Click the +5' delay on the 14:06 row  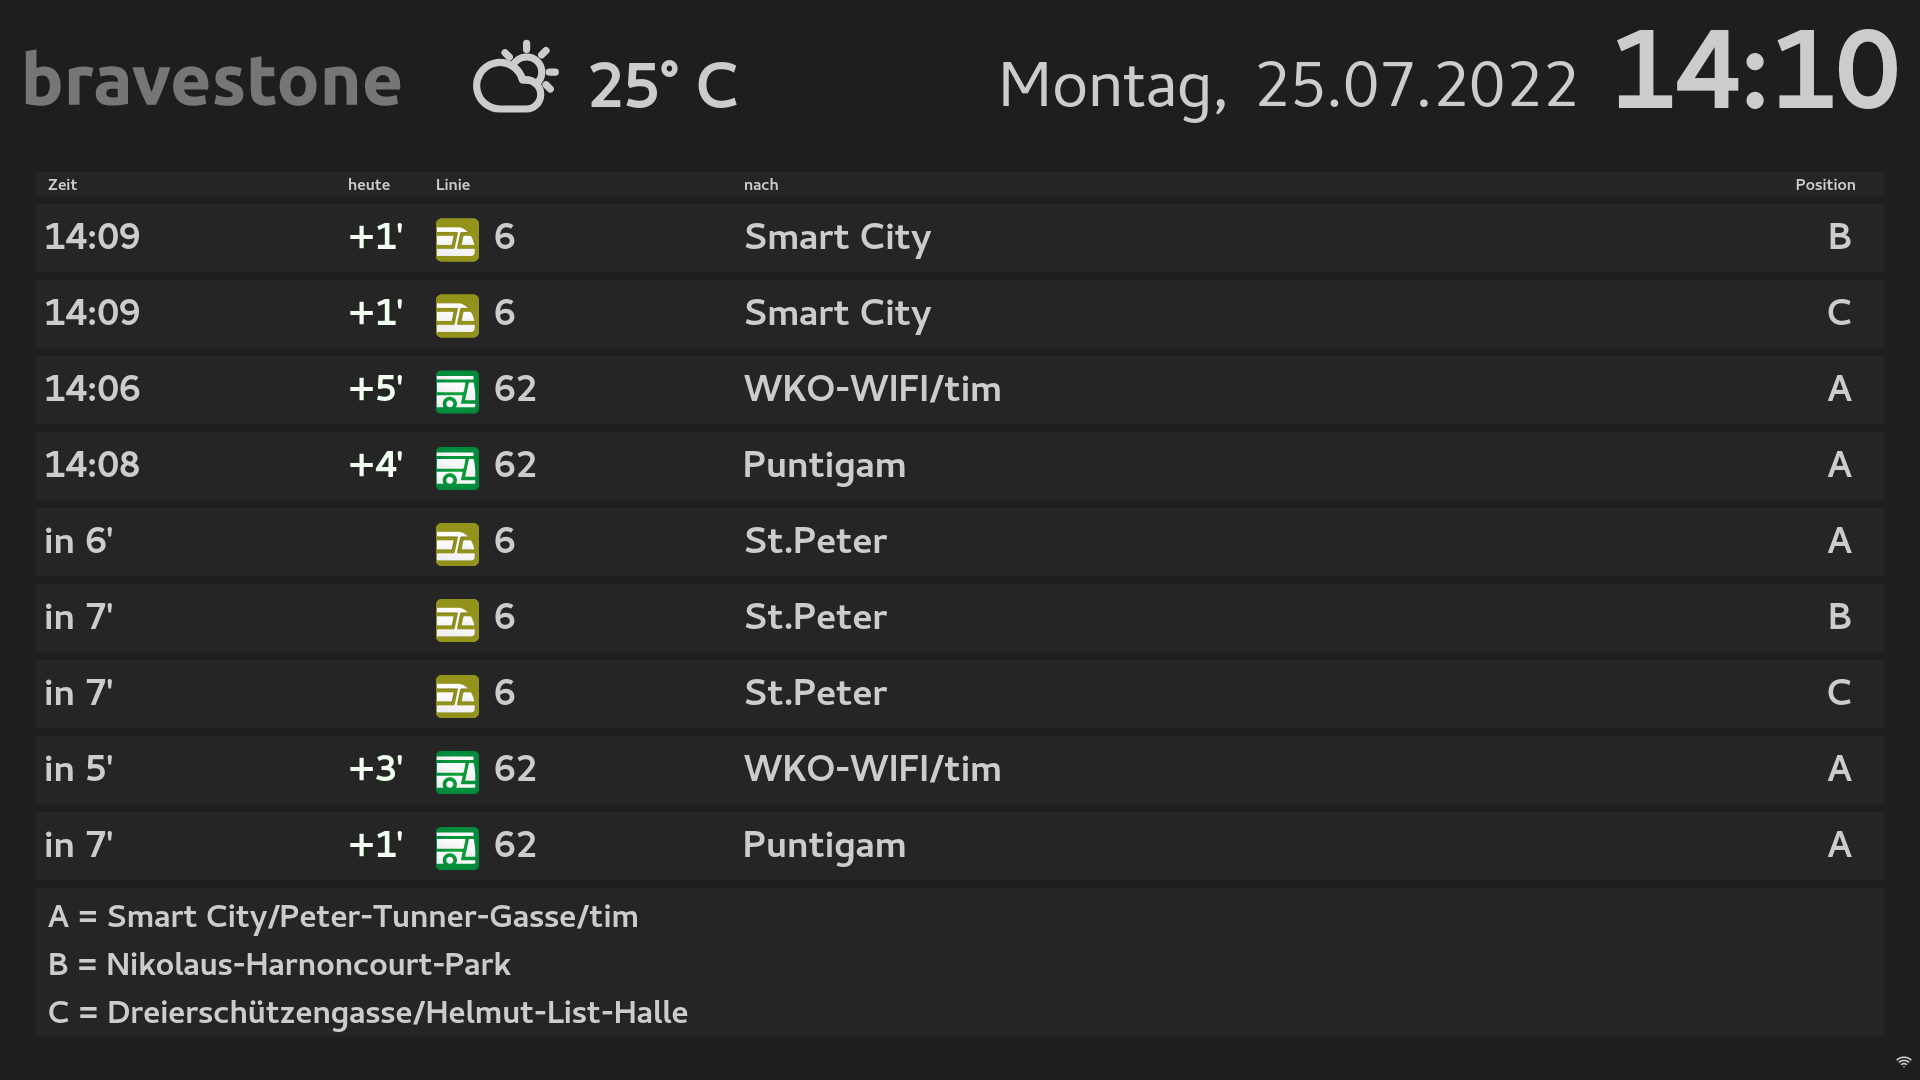375,389
